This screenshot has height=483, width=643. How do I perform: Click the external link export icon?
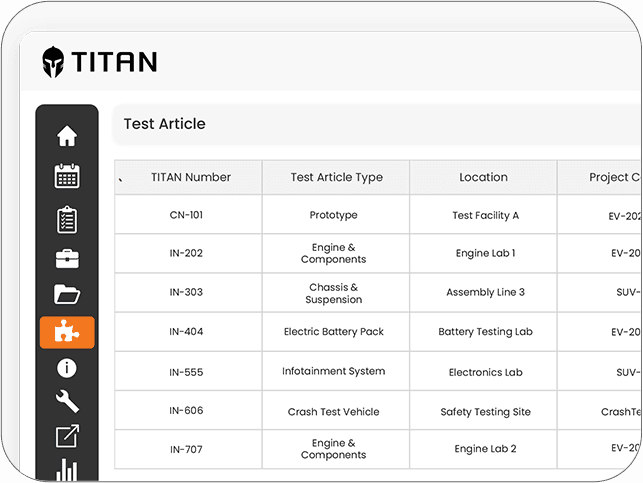[67, 436]
